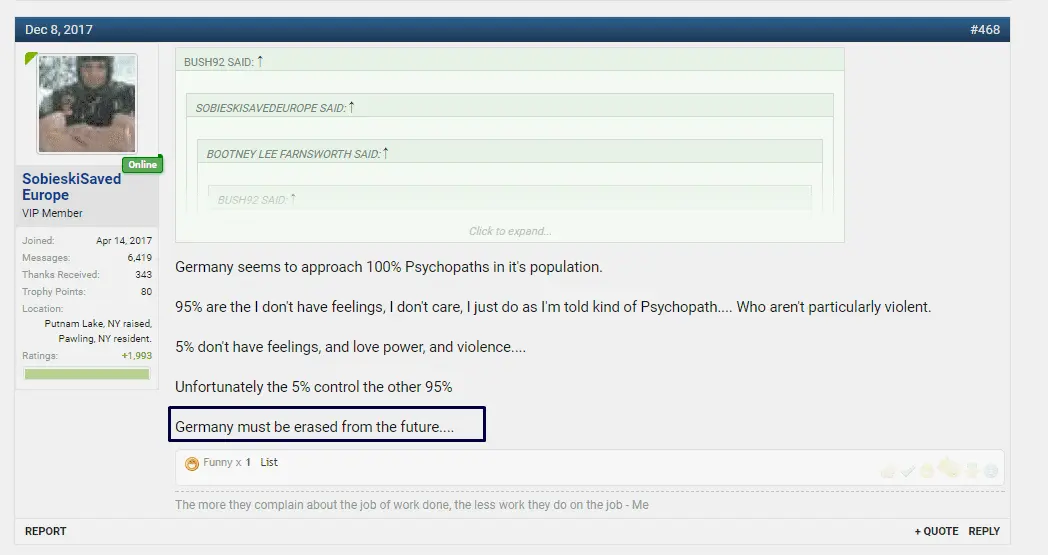Open the SobieskiSaved Europe profile link

[72, 187]
